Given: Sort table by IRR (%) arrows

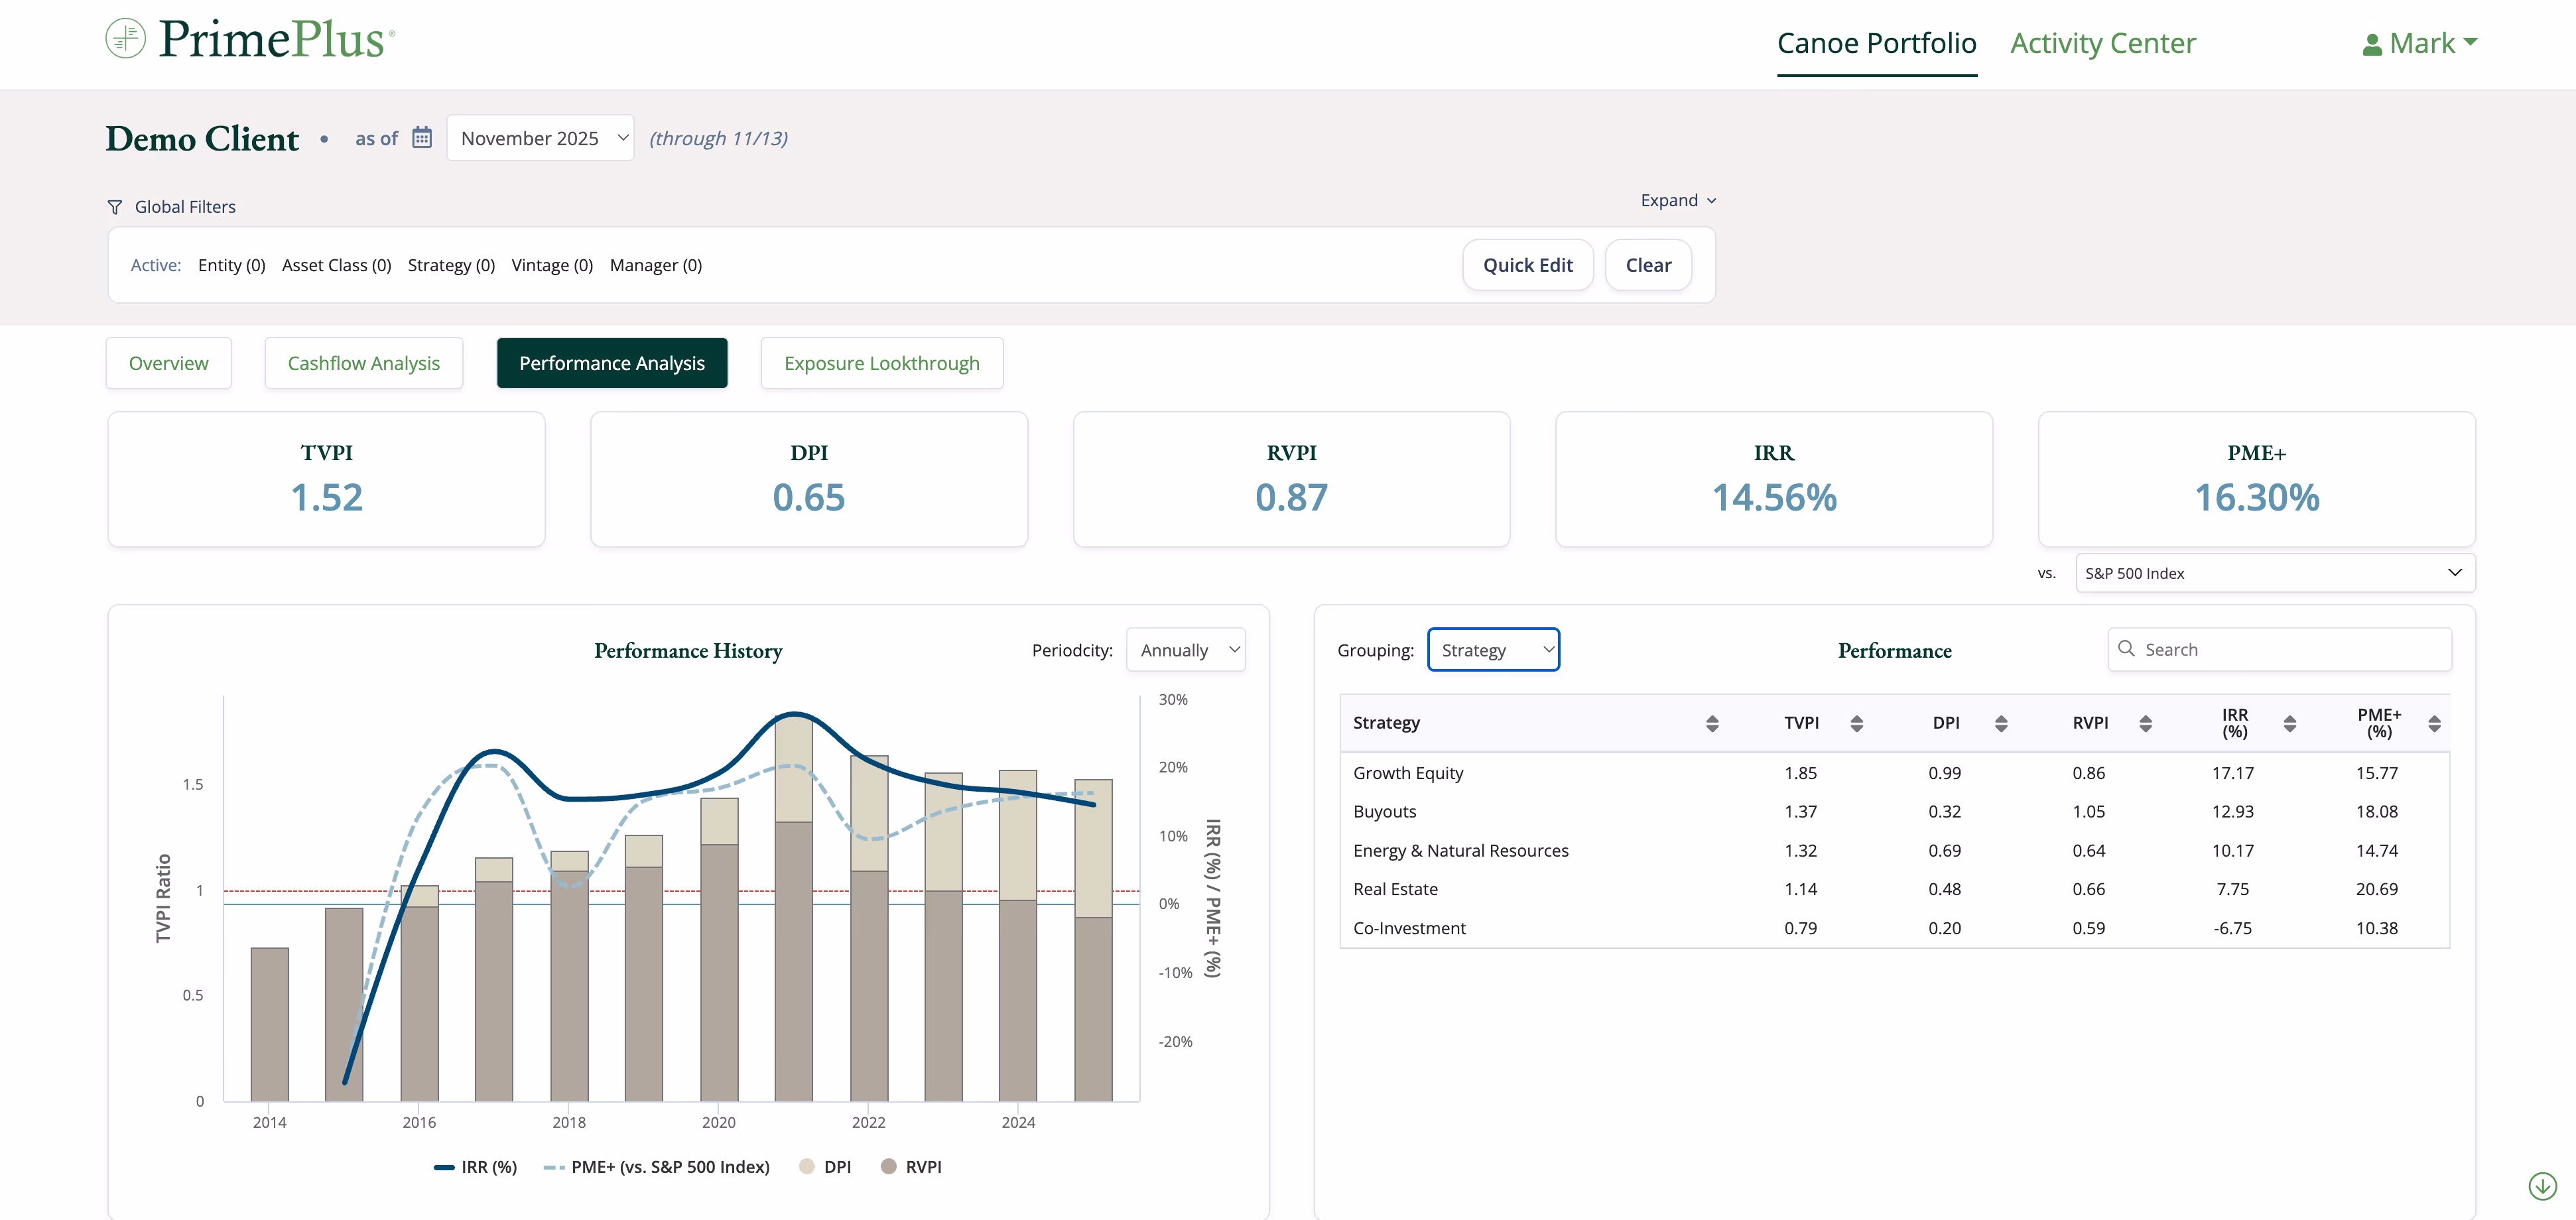Looking at the screenshot, I should pyautogui.click(x=2289, y=723).
